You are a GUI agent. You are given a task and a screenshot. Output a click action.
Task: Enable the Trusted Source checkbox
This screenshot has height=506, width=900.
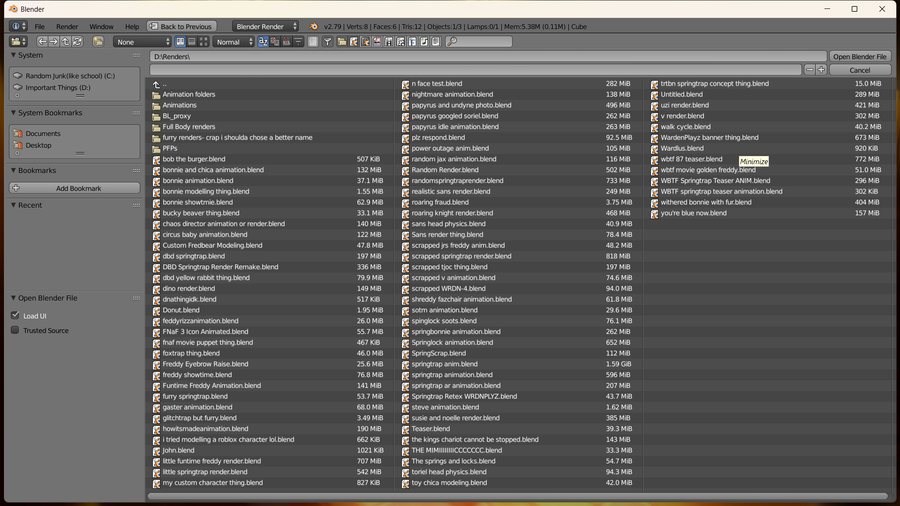(15, 330)
